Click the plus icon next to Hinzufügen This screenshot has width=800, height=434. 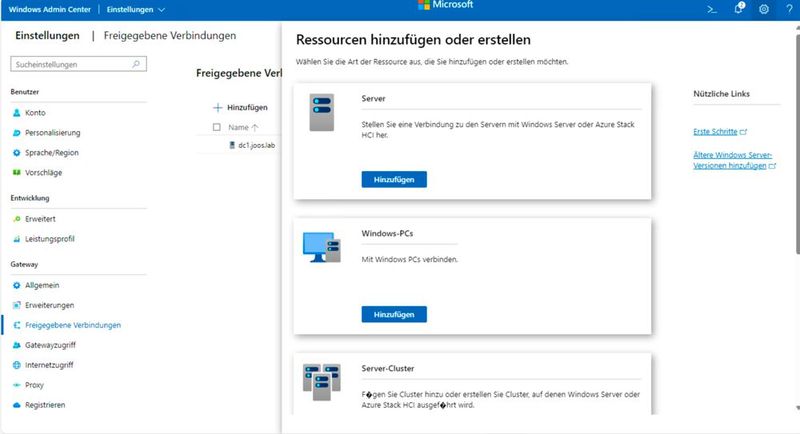(217, 108)
